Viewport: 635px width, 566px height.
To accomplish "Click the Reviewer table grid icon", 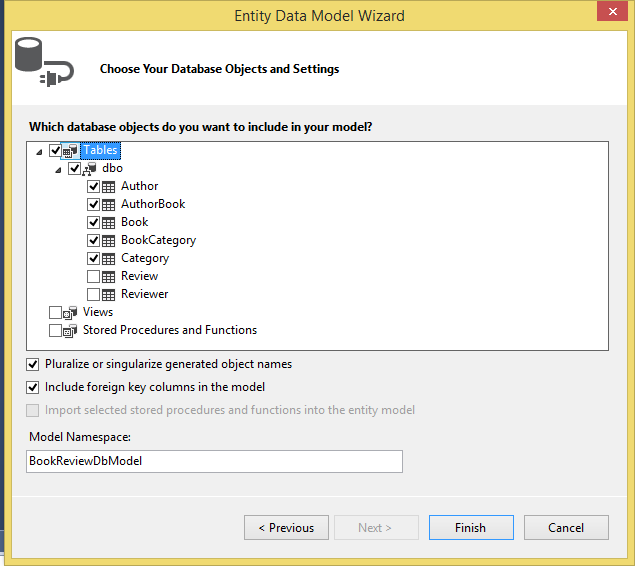I will pos(108,295).
